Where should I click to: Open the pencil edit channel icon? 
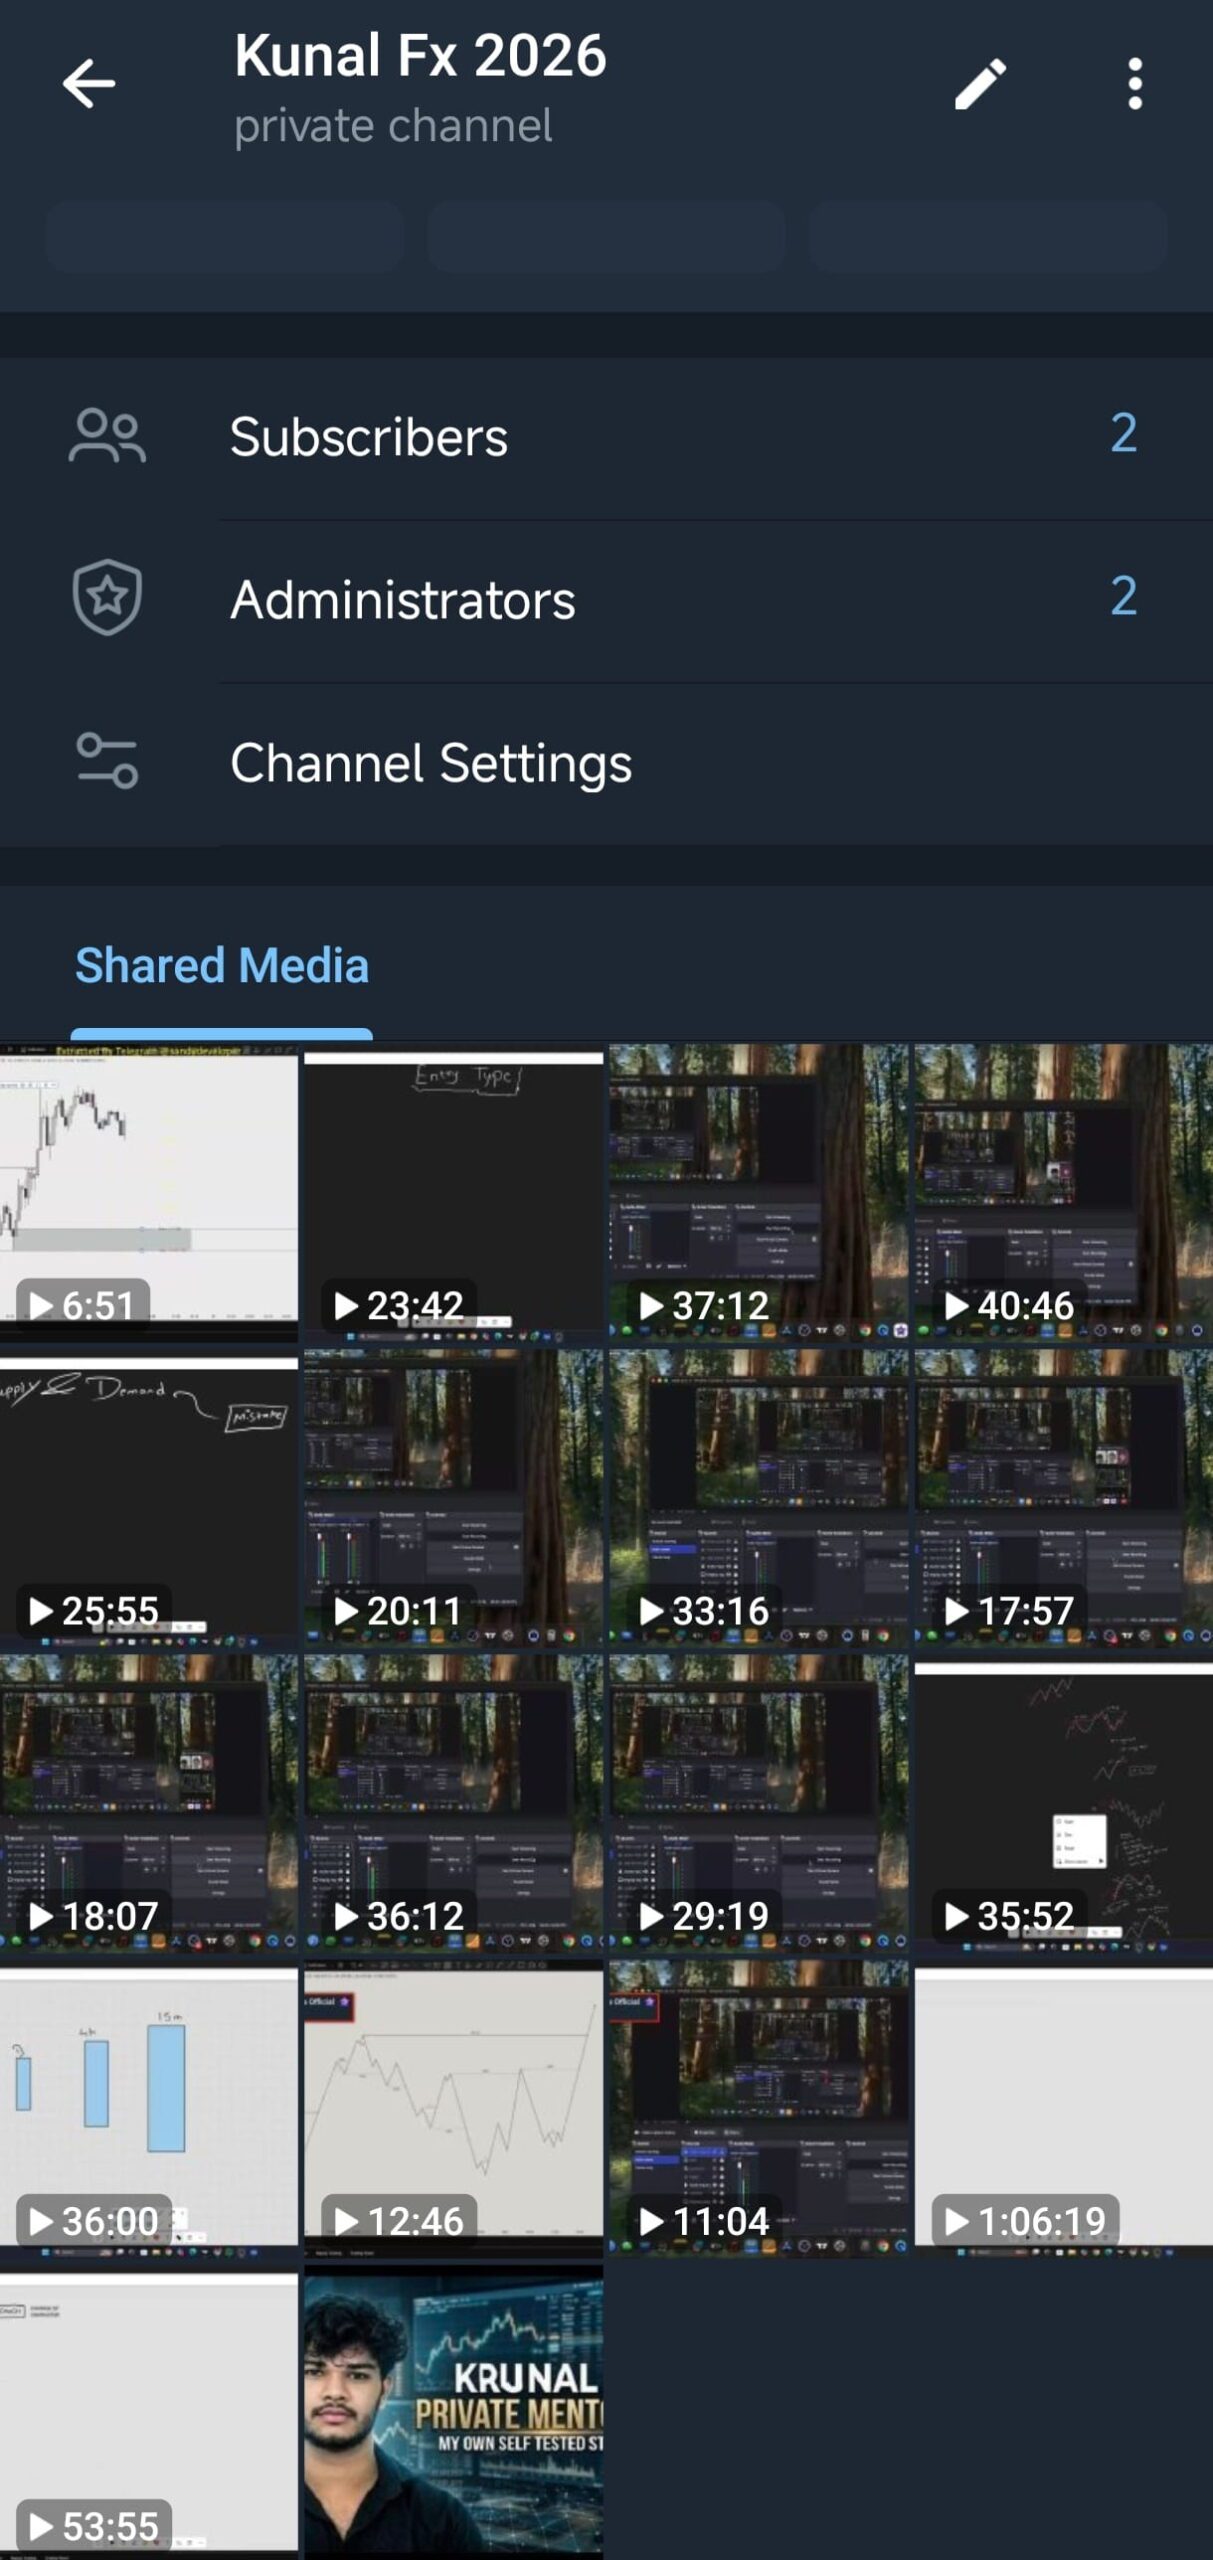(x=980, y=83)
